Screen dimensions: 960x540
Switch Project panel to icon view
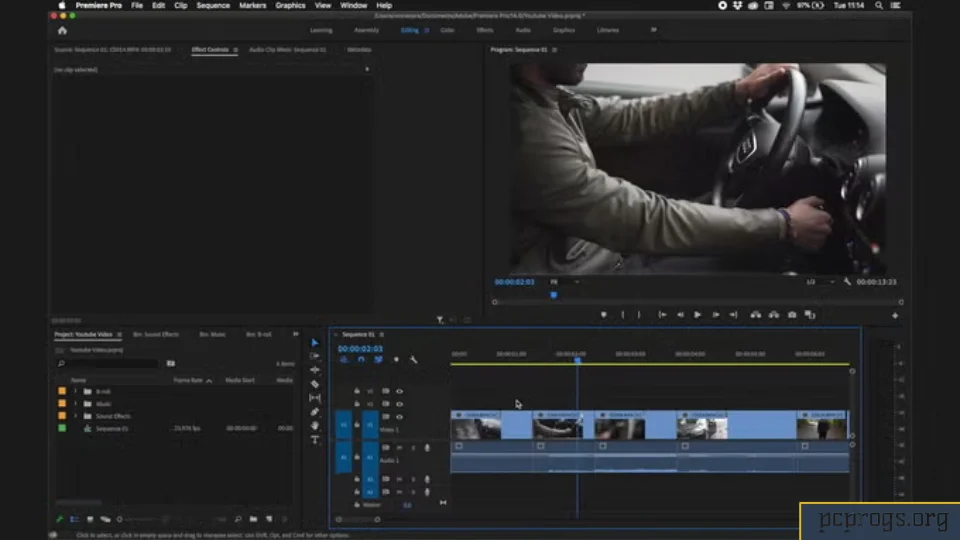click(x=90, y=519)
